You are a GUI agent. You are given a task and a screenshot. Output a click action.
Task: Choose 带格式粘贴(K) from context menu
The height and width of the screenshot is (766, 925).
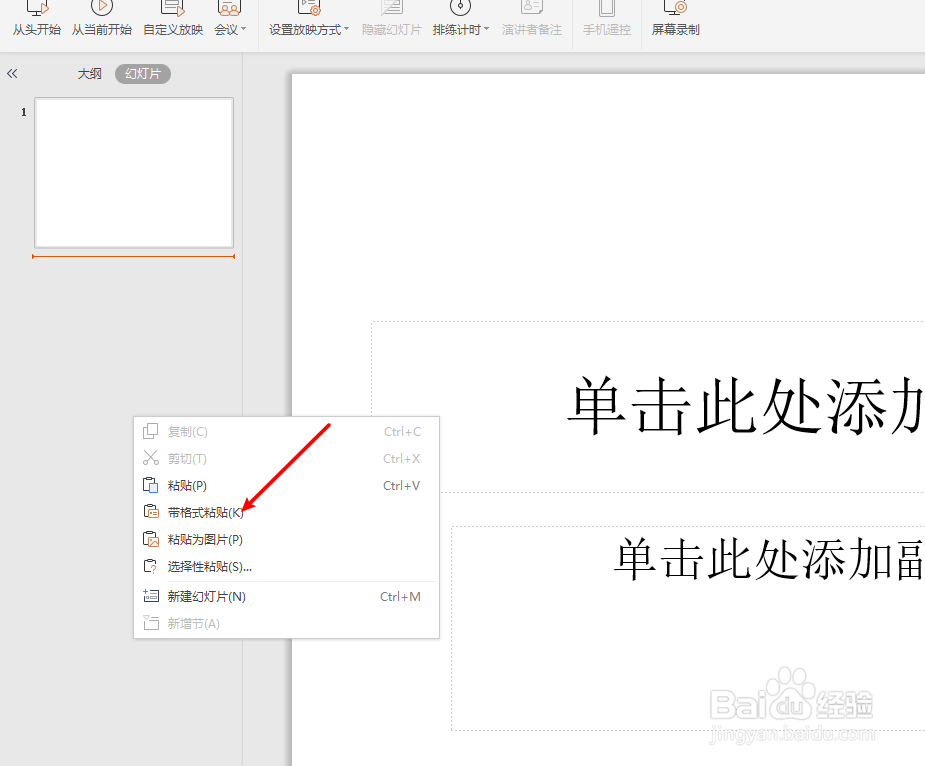[x=286, y=512]
